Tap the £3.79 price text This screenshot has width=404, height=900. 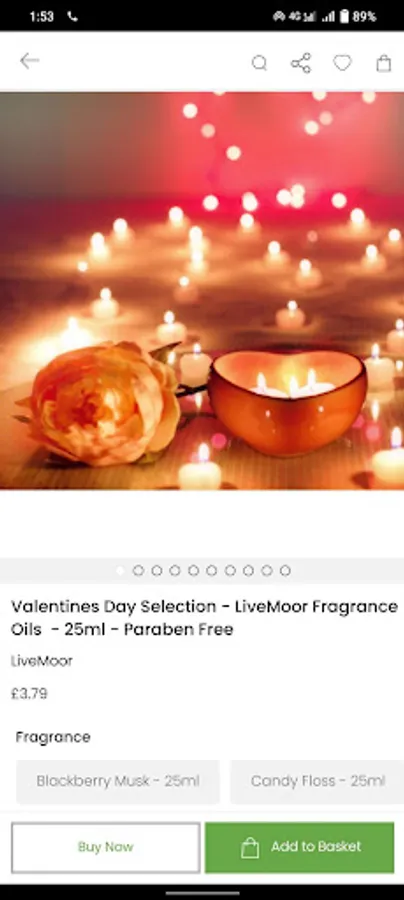[x=29, y=693]
